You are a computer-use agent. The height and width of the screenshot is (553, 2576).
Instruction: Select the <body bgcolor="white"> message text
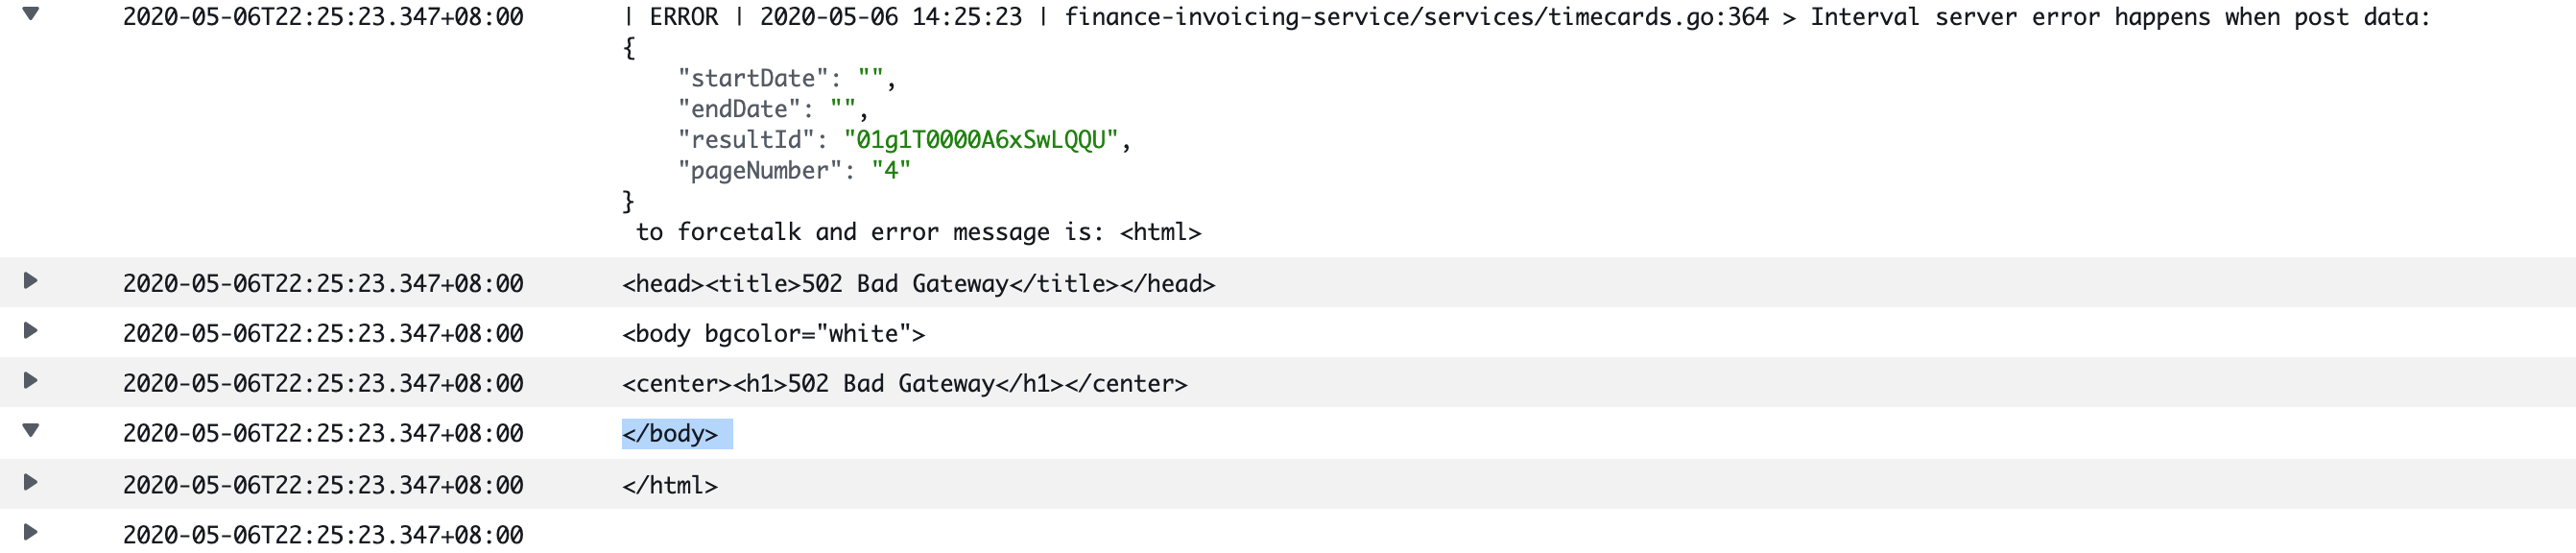(773, 334)
